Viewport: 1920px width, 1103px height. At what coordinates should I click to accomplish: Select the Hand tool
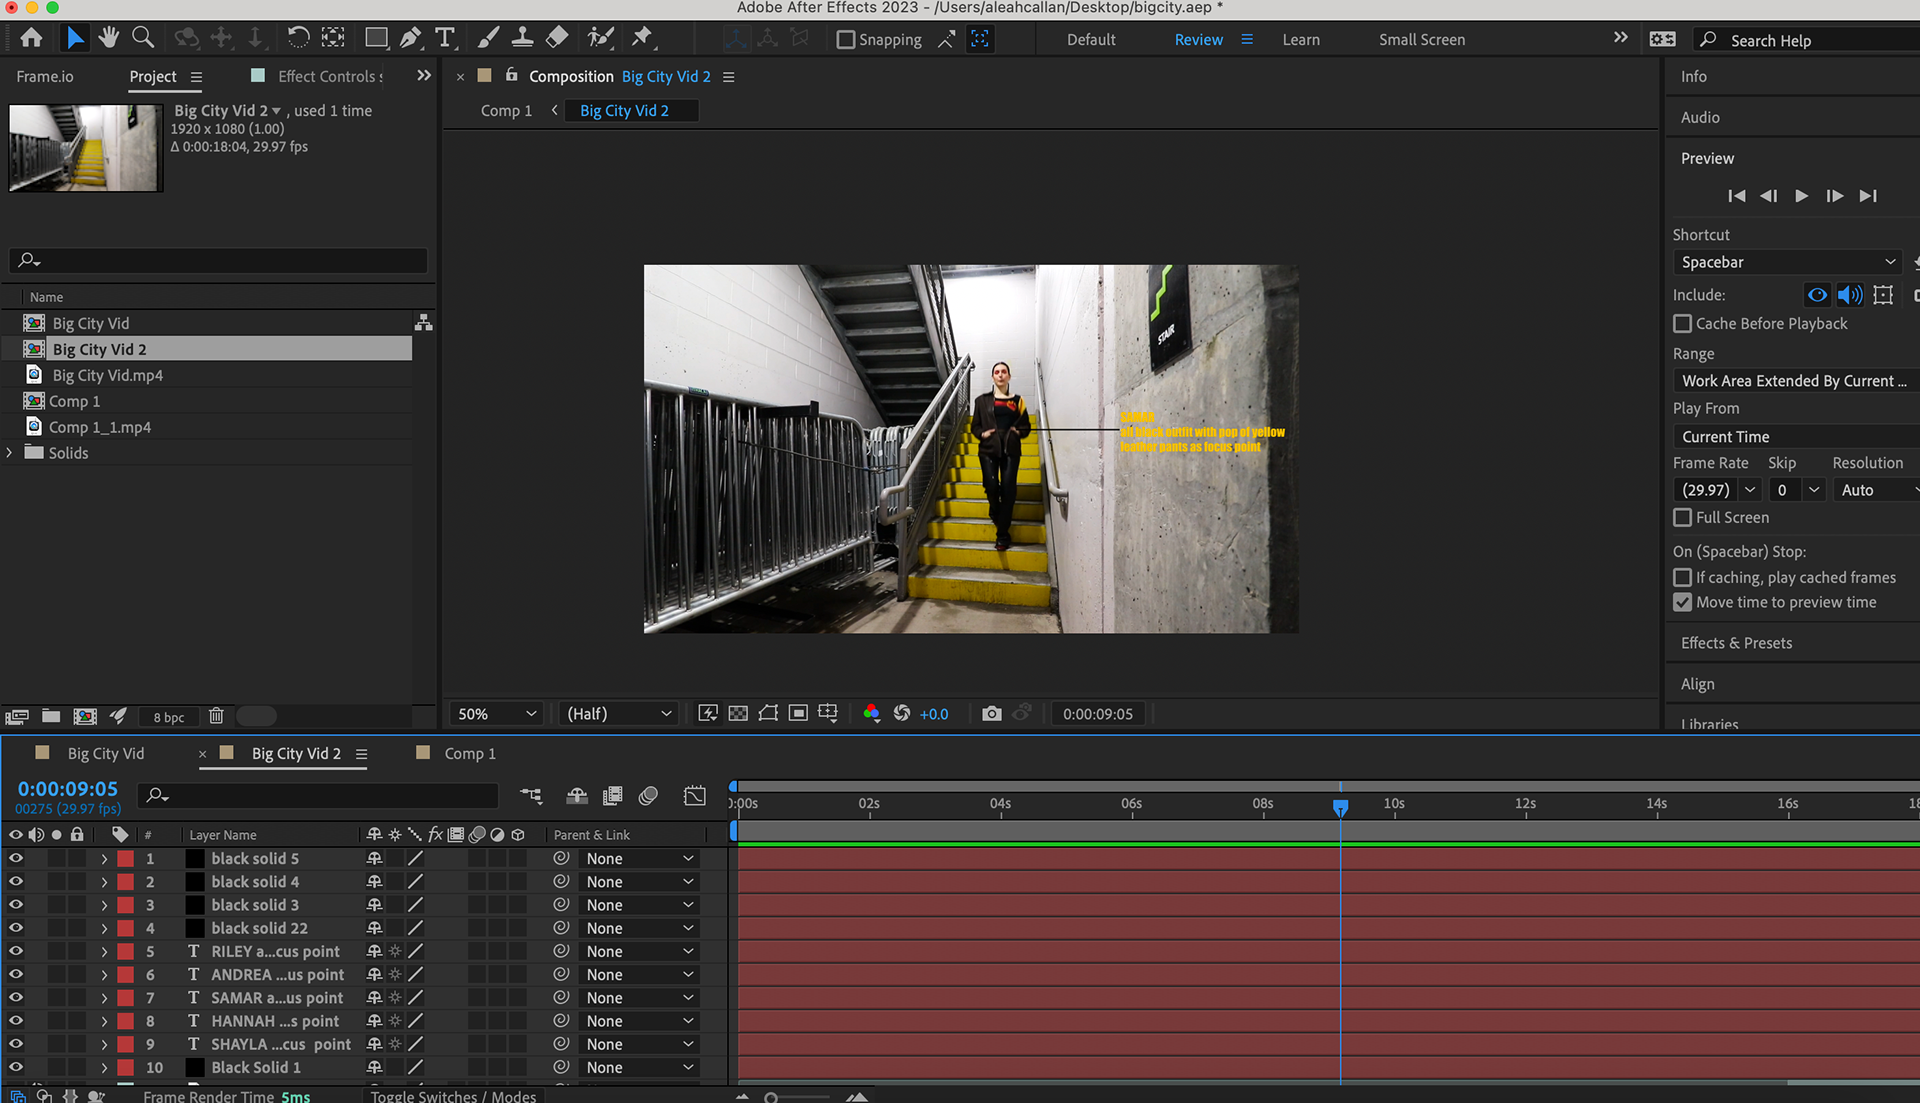click(109, 38)
